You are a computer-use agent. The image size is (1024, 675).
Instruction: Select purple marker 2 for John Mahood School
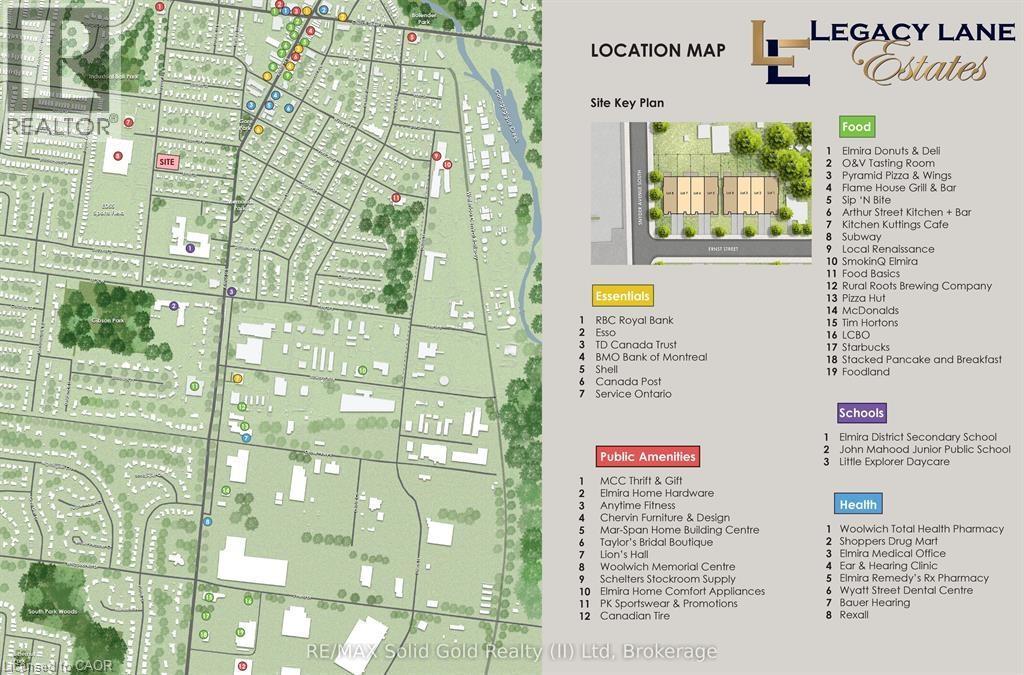pyautogui.click(x=173, y=306)
